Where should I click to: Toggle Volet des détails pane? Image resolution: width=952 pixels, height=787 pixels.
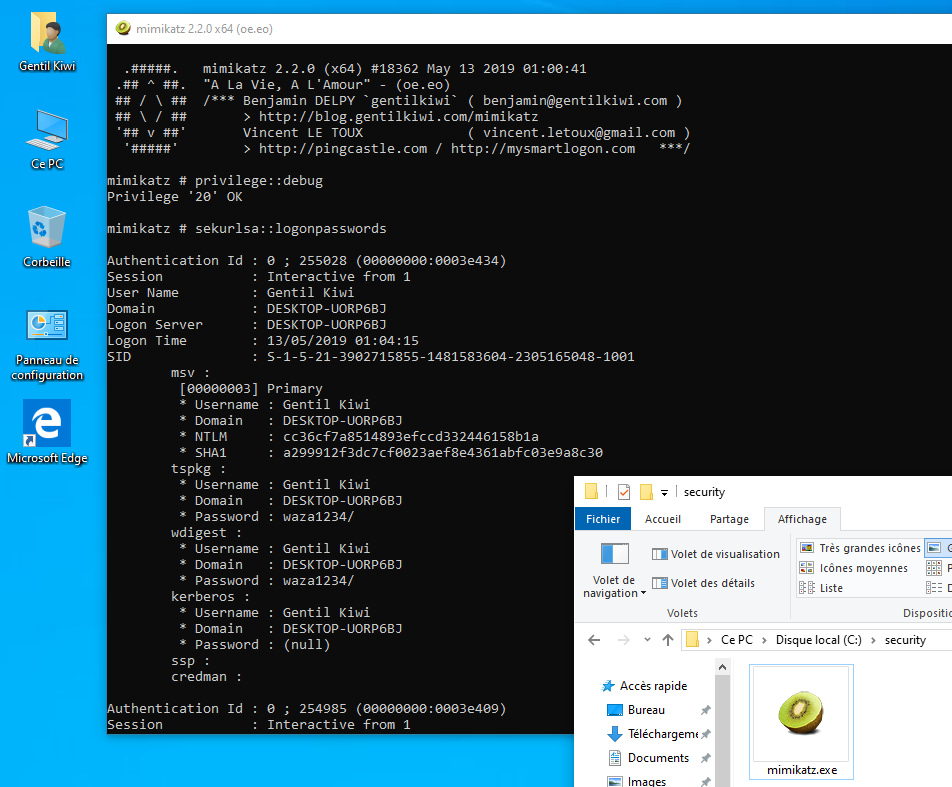[x=704, y=583]
